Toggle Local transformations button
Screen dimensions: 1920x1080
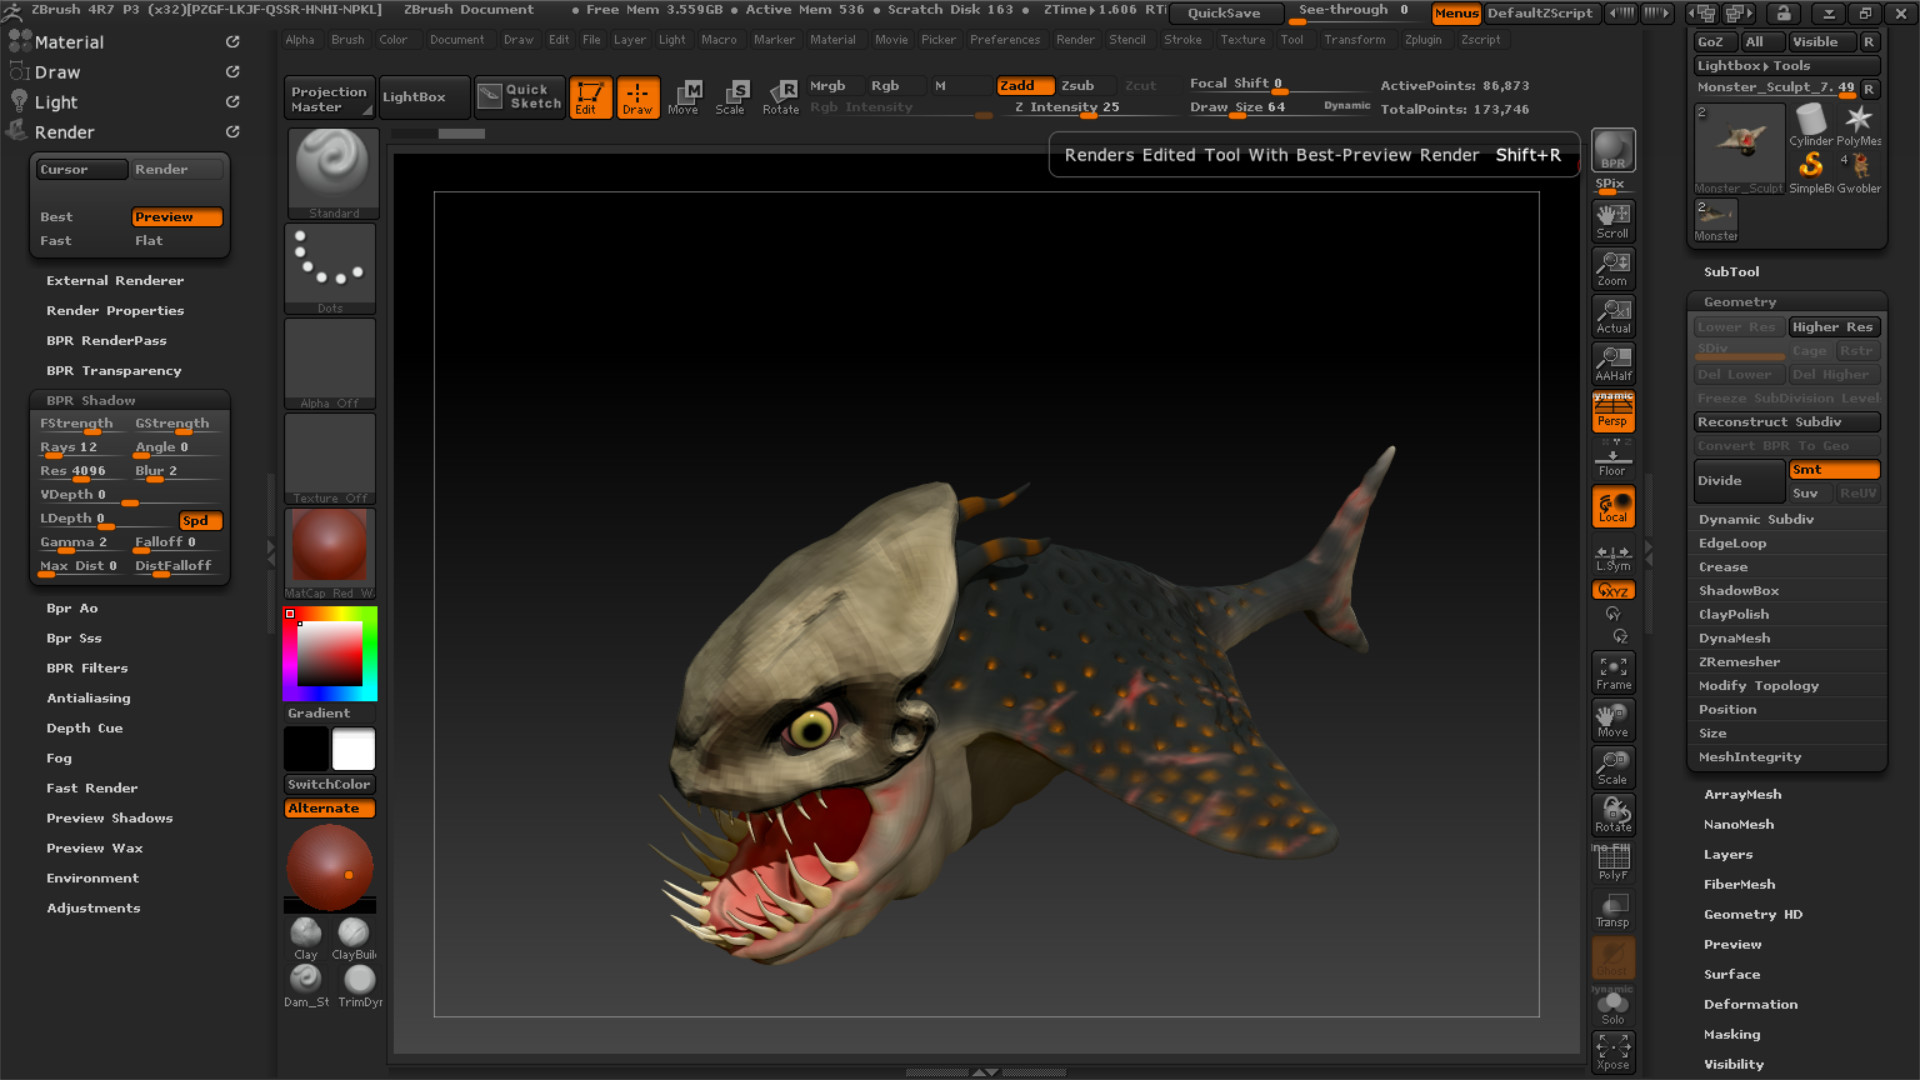point(1613,506)
